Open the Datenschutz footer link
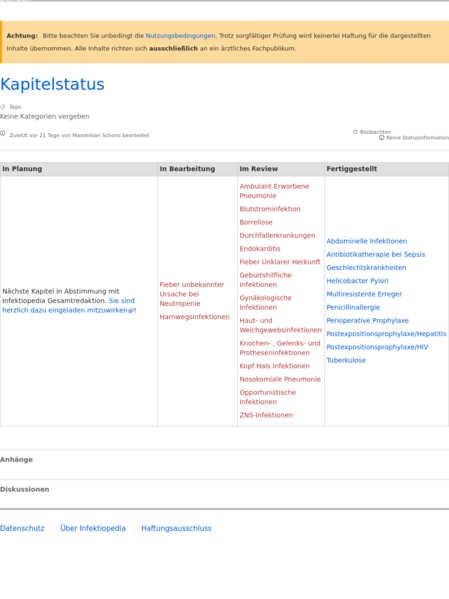This screenshot has height=599, width=449. (22, 528)
